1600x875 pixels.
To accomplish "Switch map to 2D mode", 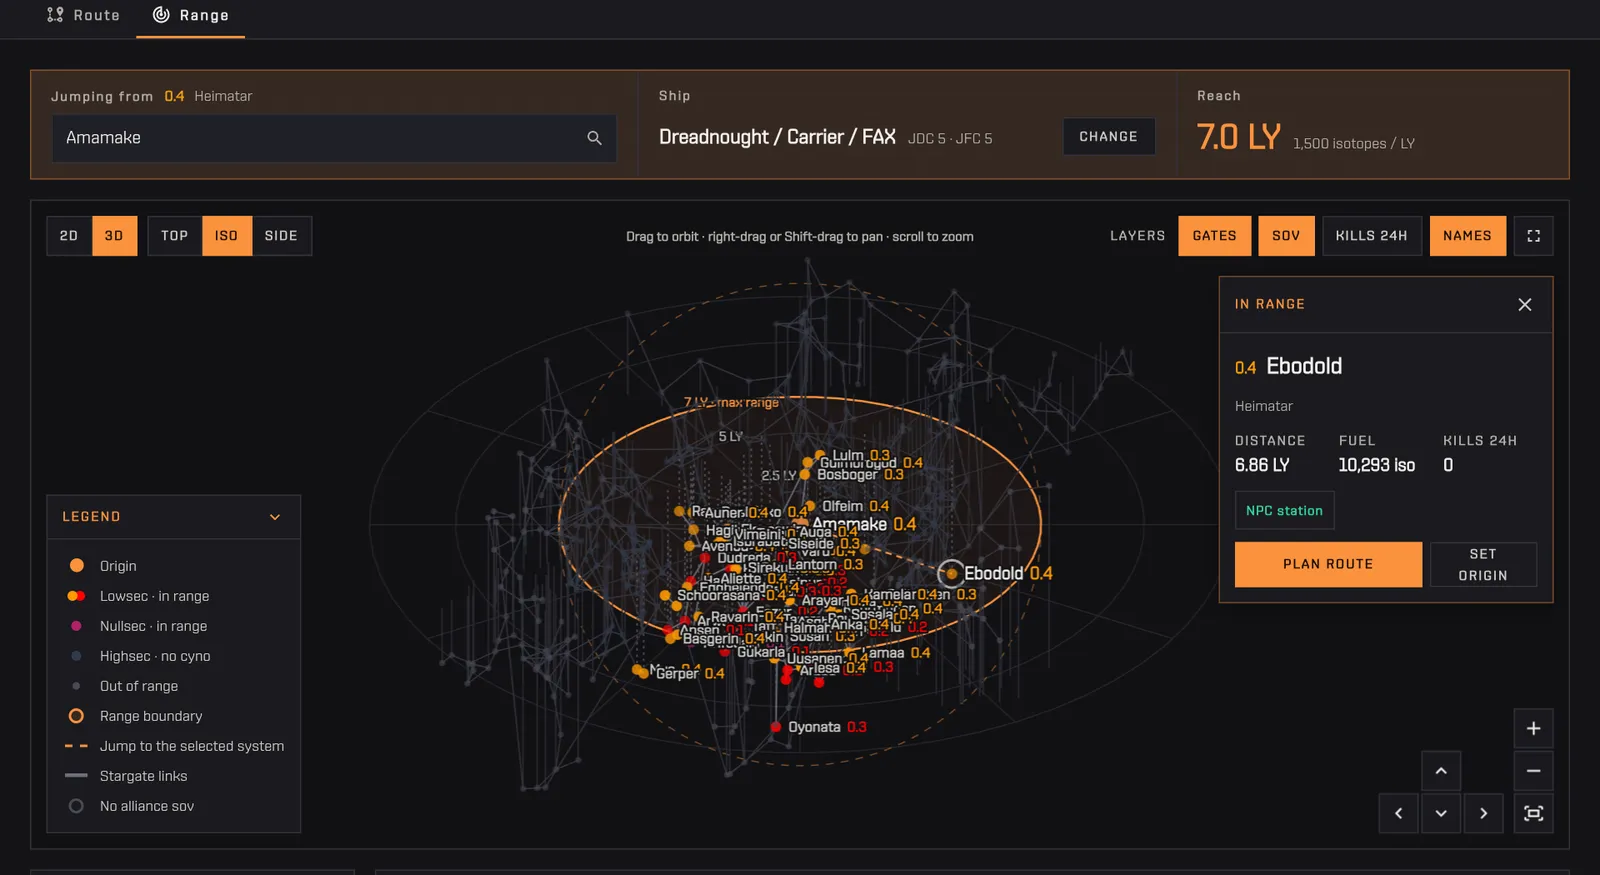I will (x=69, y=236).
